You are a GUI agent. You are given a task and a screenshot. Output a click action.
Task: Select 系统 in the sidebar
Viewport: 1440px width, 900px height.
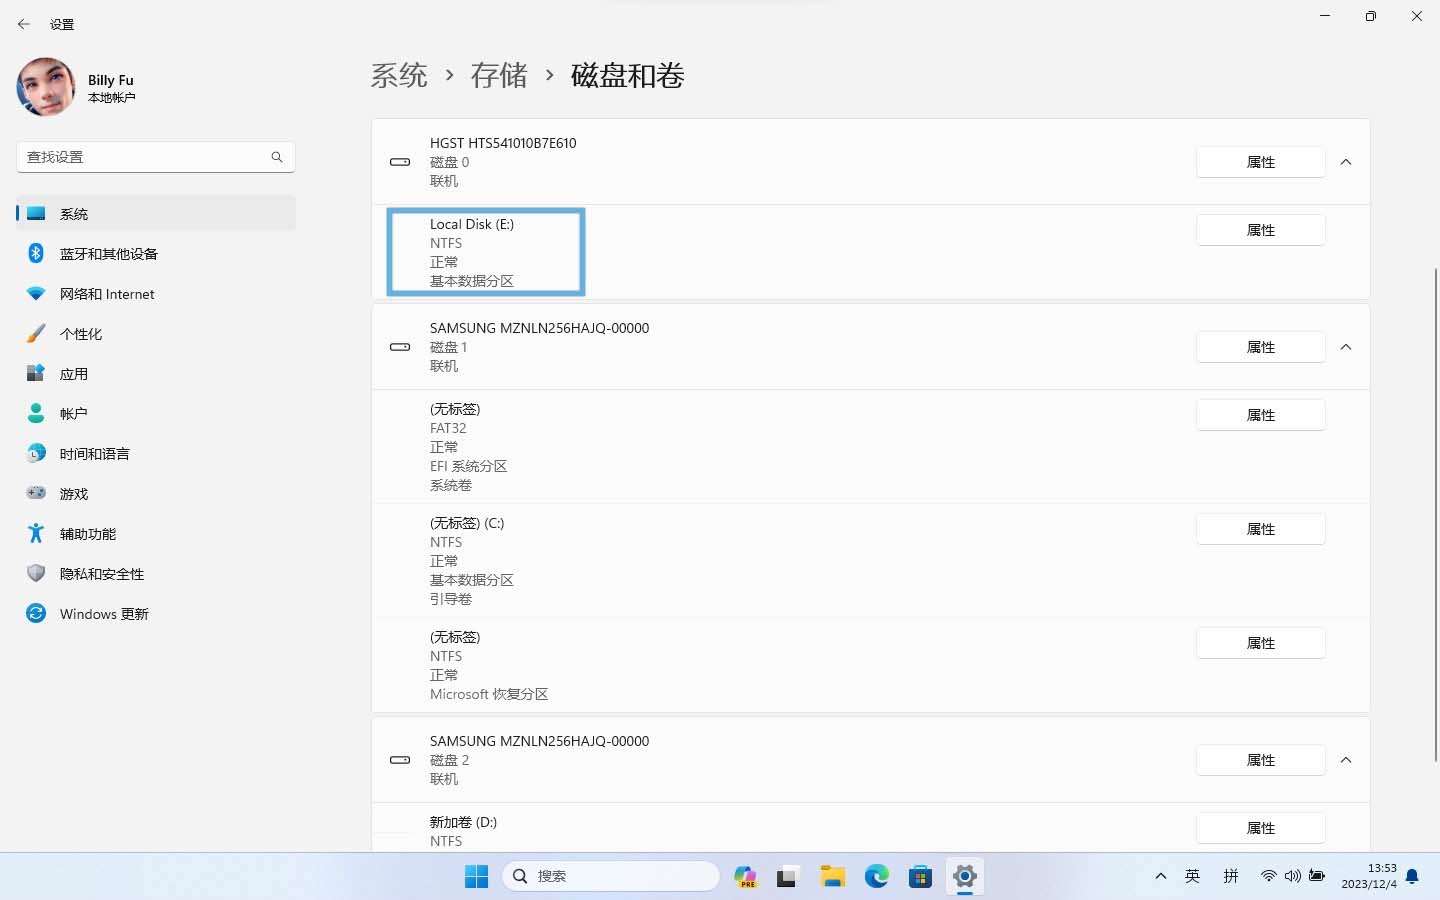[x=156, y=214]
